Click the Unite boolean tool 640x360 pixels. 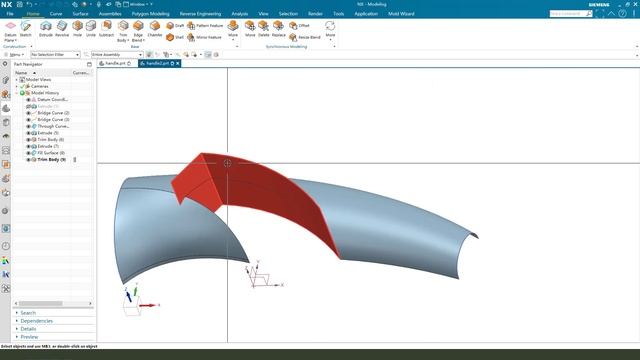pos(91,29)
